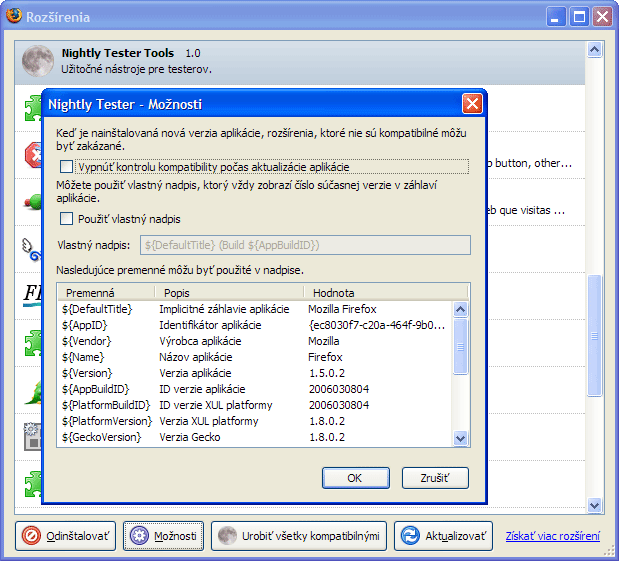Viewport: 619px width, 561px height.
Task: Open the Získať viac rozšírení link
Action: 553,536
